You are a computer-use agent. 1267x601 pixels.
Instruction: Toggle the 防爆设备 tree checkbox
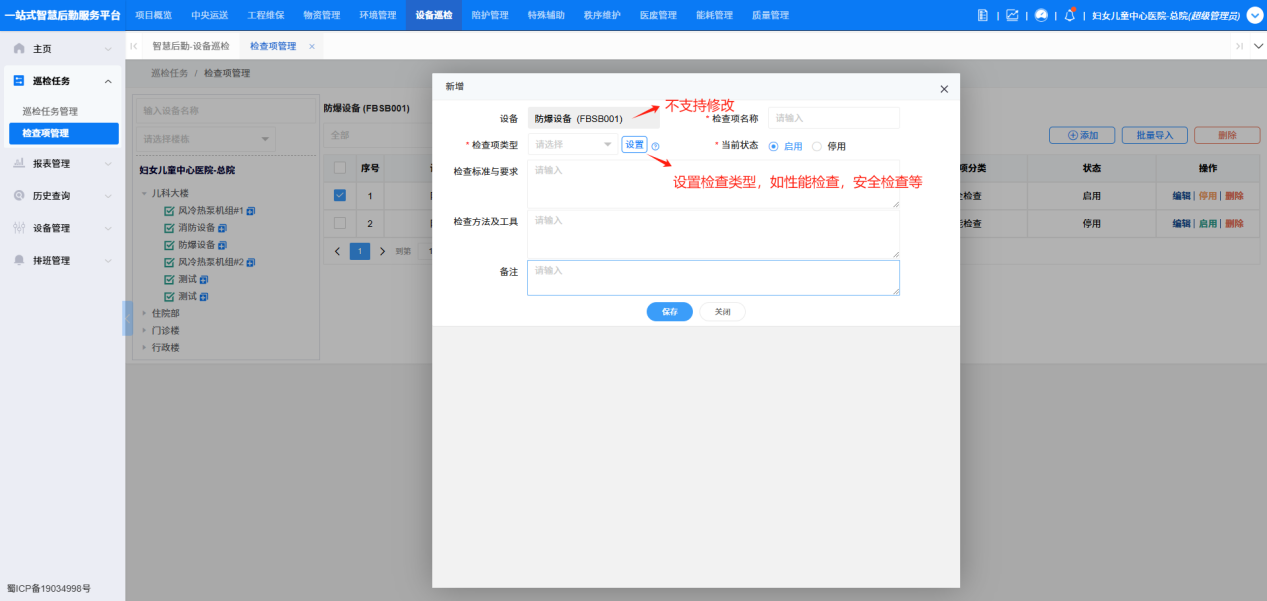(x=169, y=245)
